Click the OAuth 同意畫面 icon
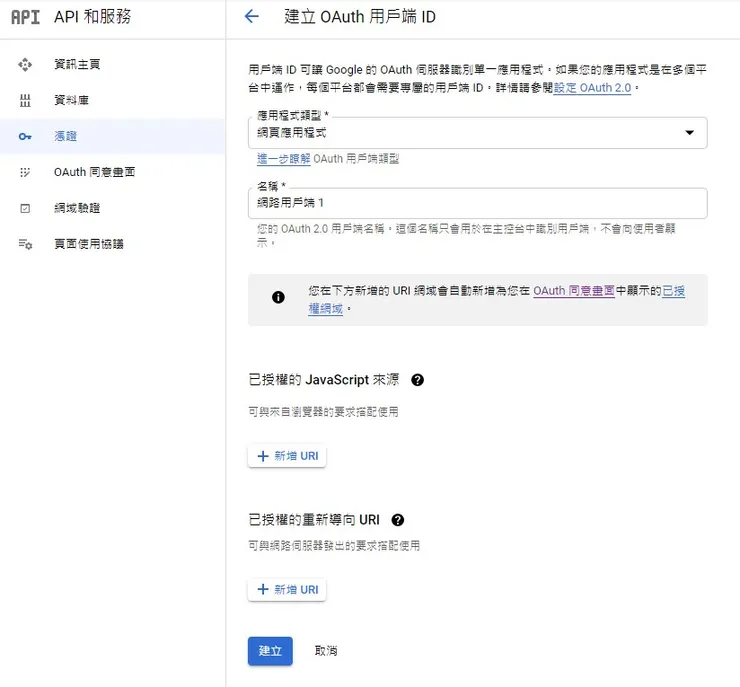The width and height of the screenshot is (740, 687). tap(25, 172)
